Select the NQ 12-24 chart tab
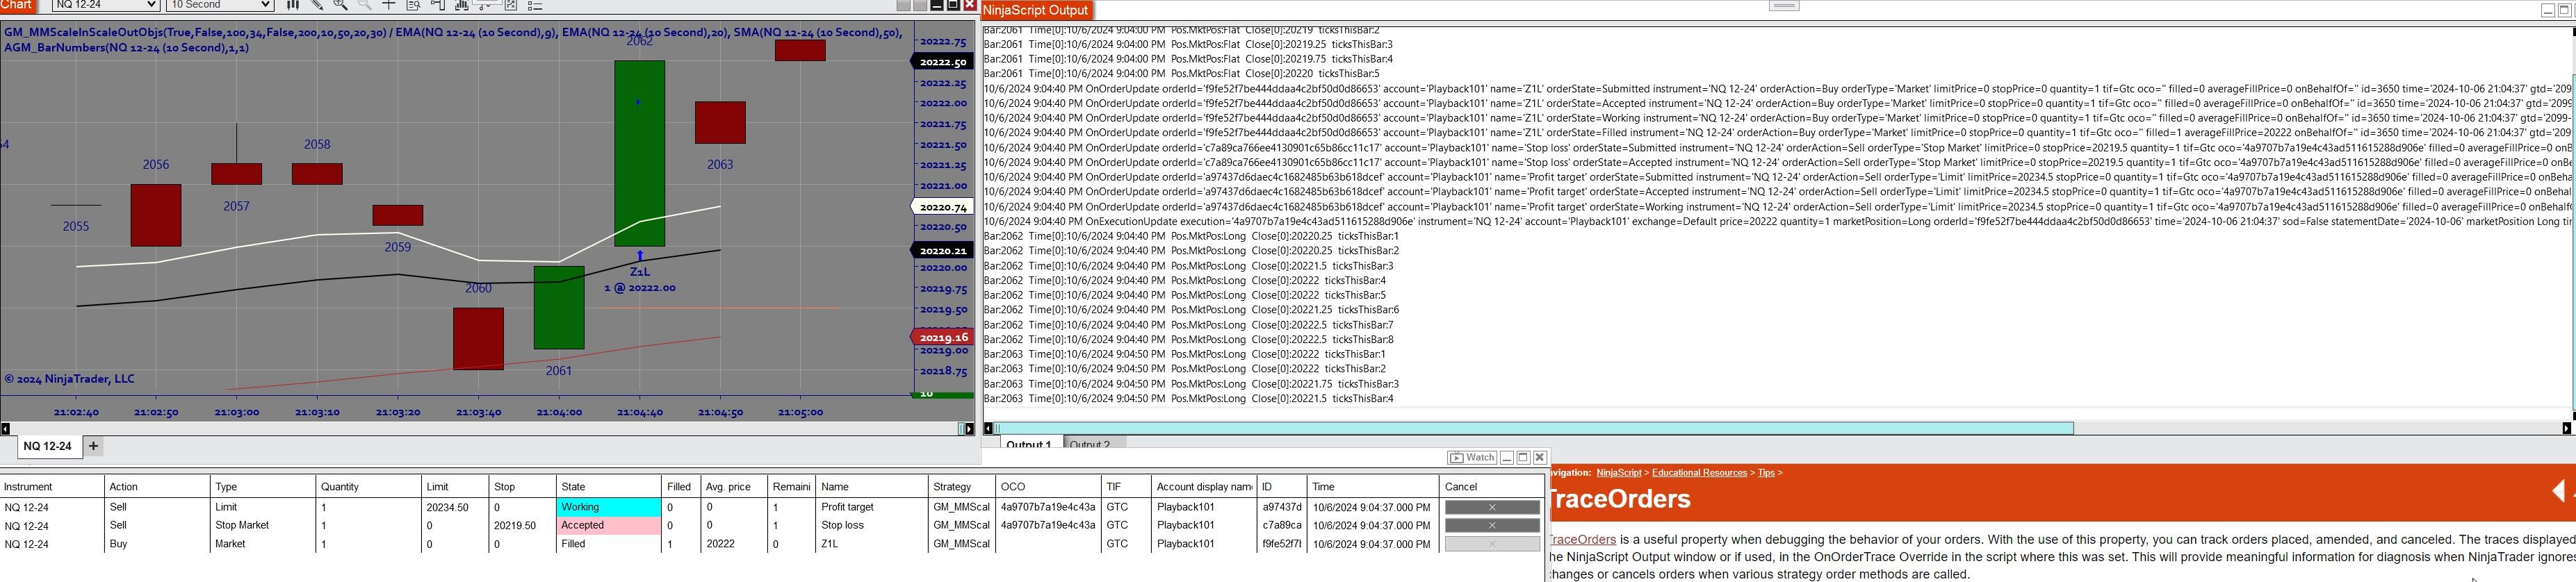This screenshot has width=2576, height=582. click(x=48, y=446)
